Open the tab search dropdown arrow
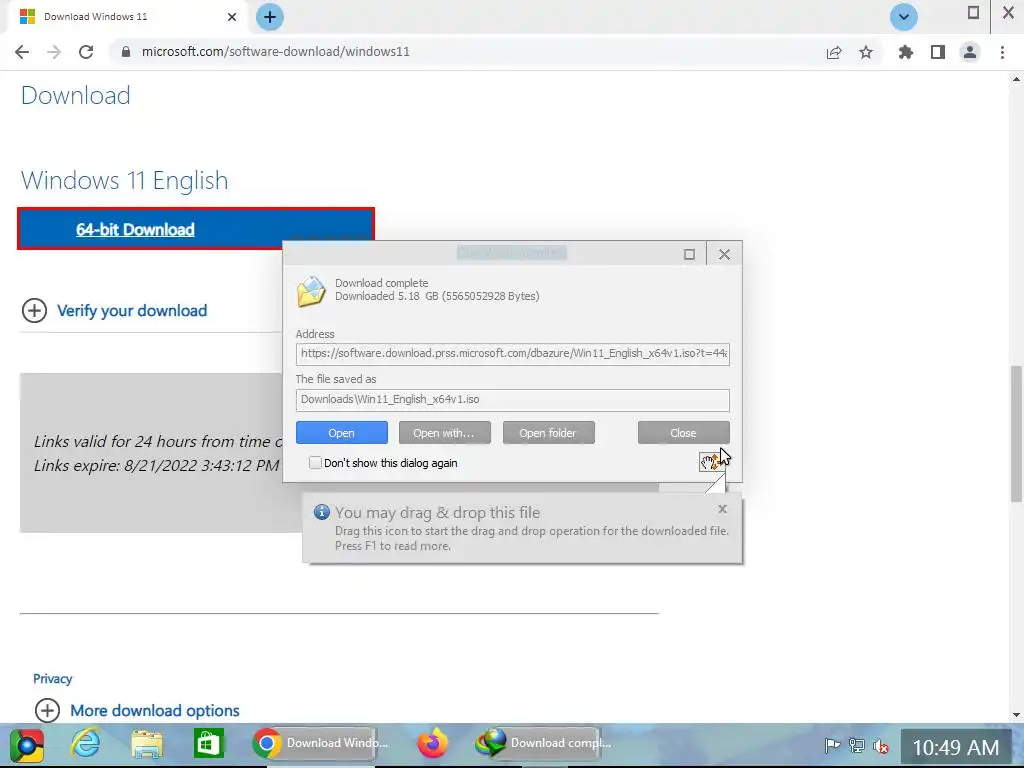The height and width of the screenshot is (768, 1024). [904, 17]
